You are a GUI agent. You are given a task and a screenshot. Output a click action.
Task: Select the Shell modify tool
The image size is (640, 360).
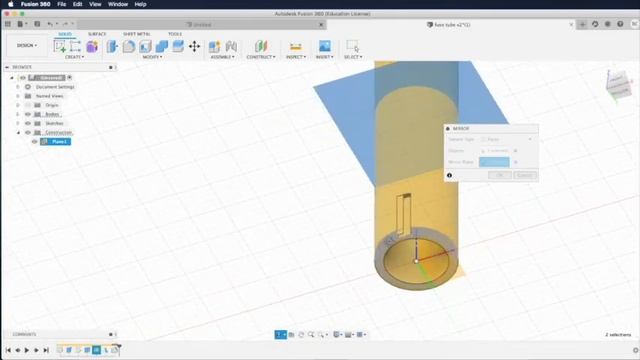point(145,46)
